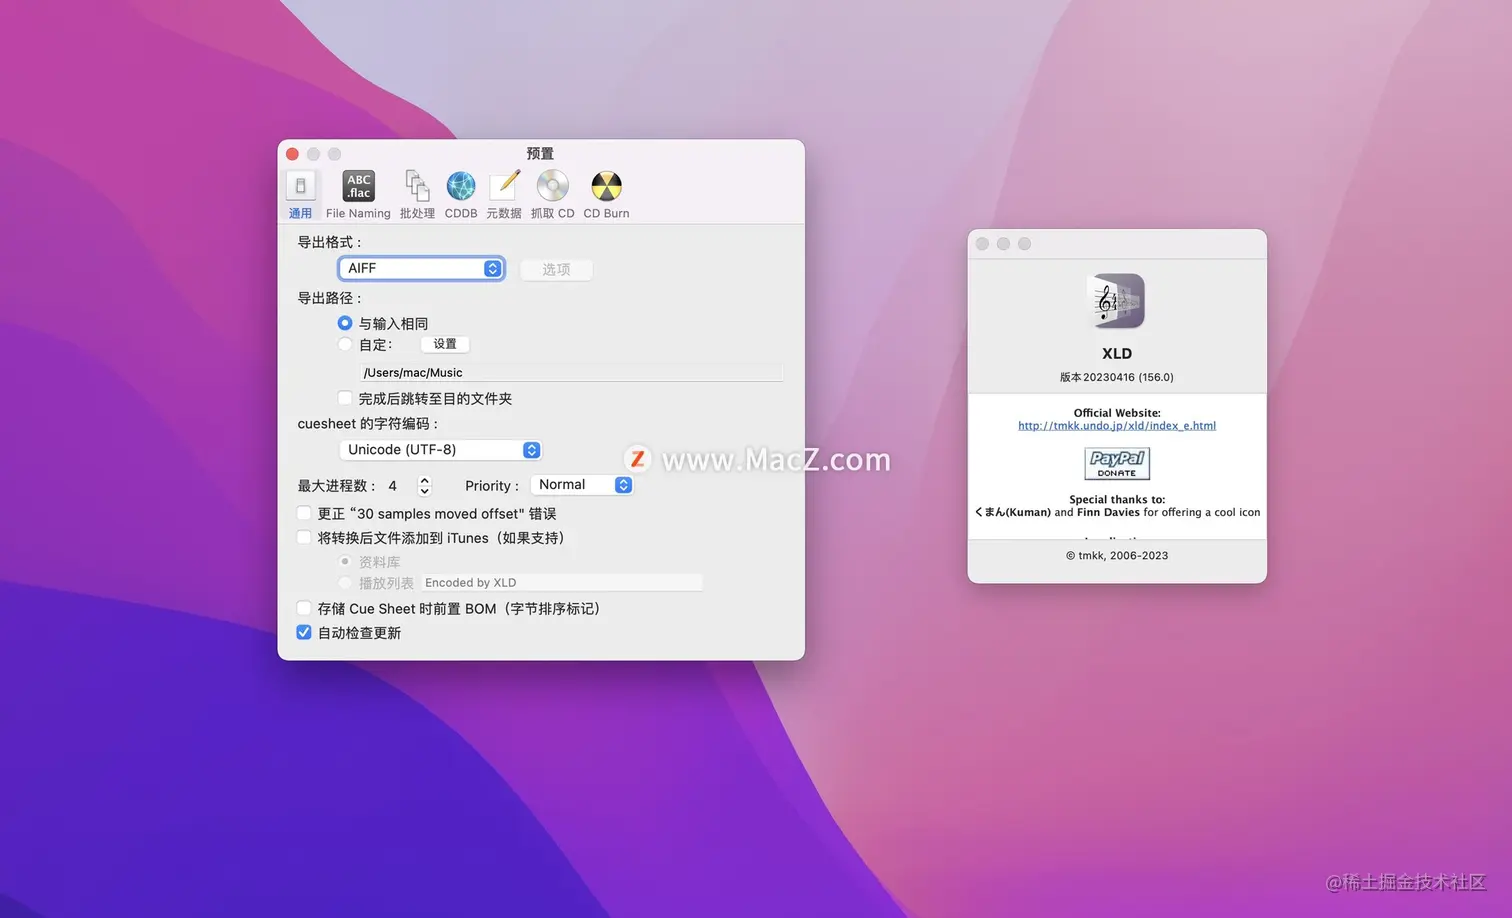Open the 抓取 CD rip preferences tab
Screen dimensions: 1512x918
552,195
